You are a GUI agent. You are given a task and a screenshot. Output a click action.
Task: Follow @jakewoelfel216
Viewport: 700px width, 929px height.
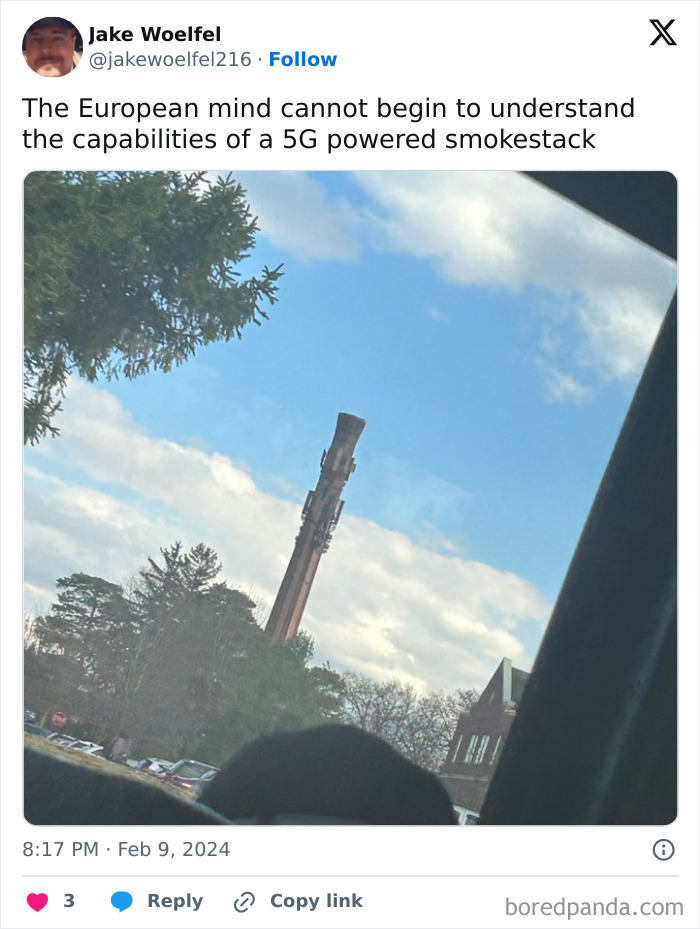point(303,59)
